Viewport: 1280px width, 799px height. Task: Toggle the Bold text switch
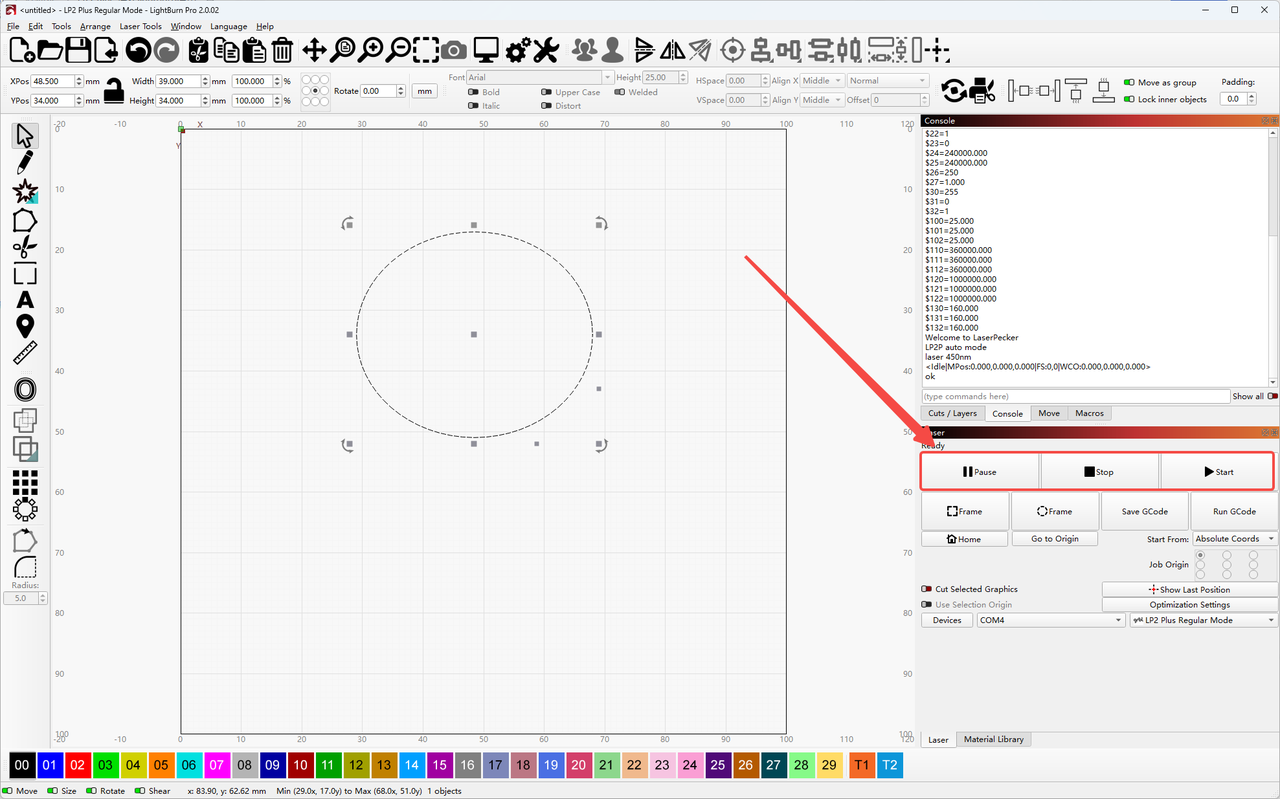pyautogui.click(x=473, y=92)
